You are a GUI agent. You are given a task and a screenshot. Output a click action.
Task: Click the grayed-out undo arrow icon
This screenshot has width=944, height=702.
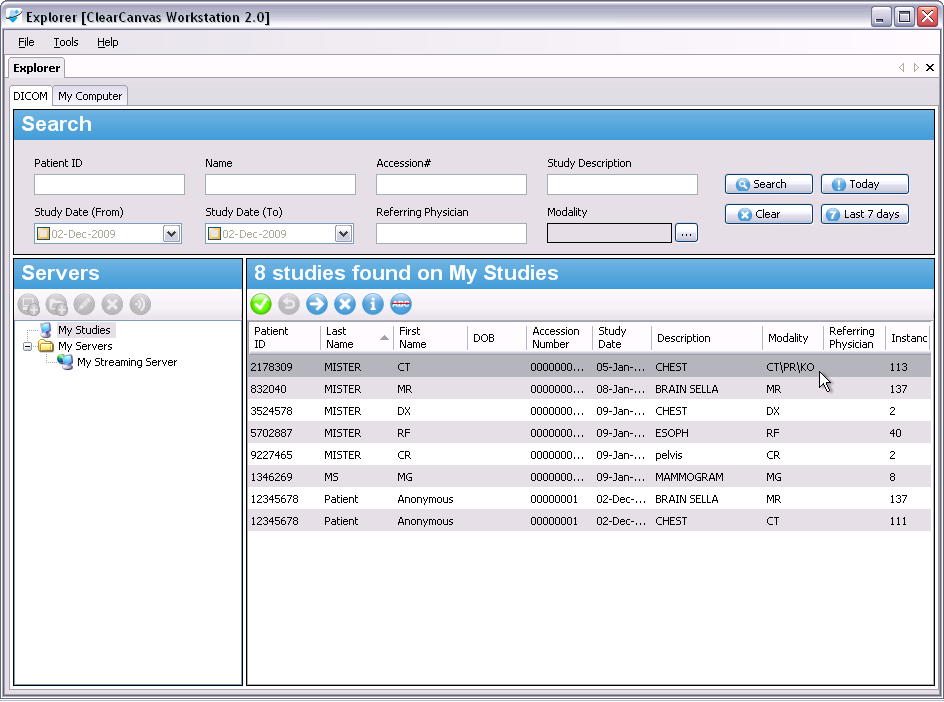[289, 304]
